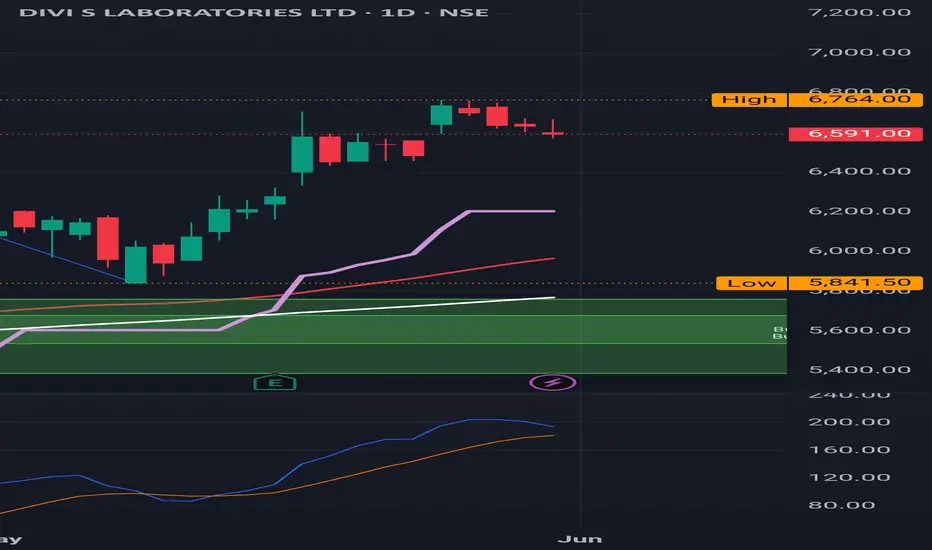Viewport: 932px width, 550px height.
Task: Click the flat top of the thick purple line
Action: click(x=511, y=211)
